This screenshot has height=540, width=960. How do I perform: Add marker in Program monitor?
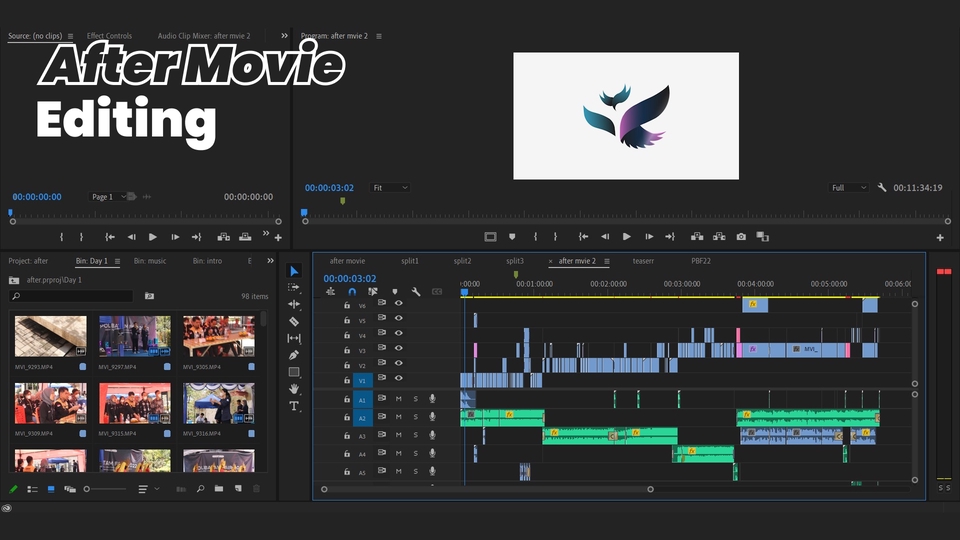click(512, 237)
